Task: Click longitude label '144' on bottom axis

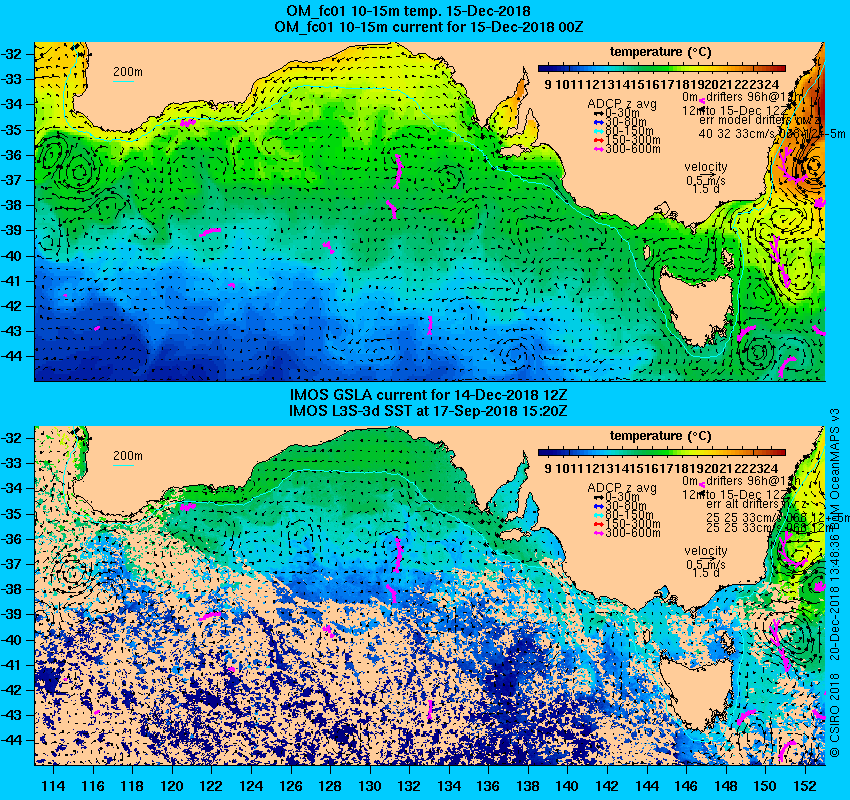Action: coord(647,785)
